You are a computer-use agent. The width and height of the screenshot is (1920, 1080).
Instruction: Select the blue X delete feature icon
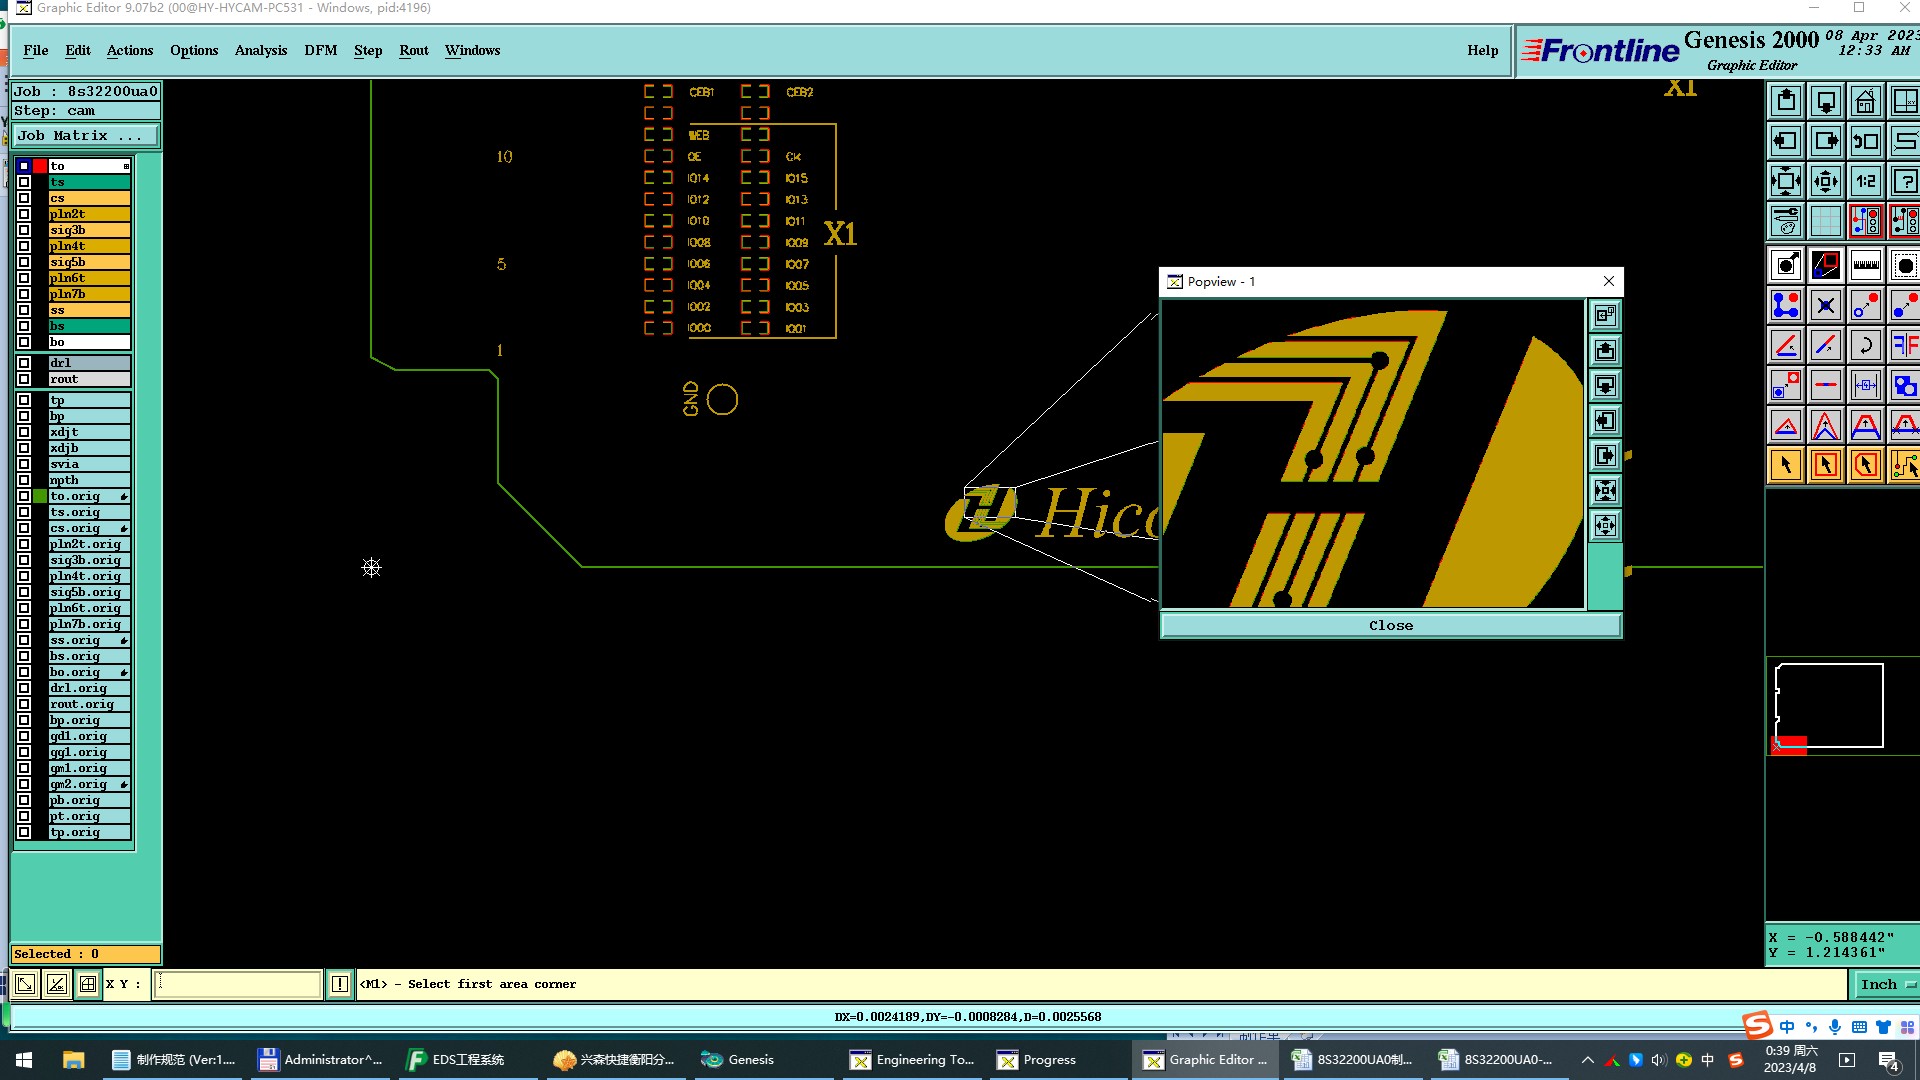1826,305
